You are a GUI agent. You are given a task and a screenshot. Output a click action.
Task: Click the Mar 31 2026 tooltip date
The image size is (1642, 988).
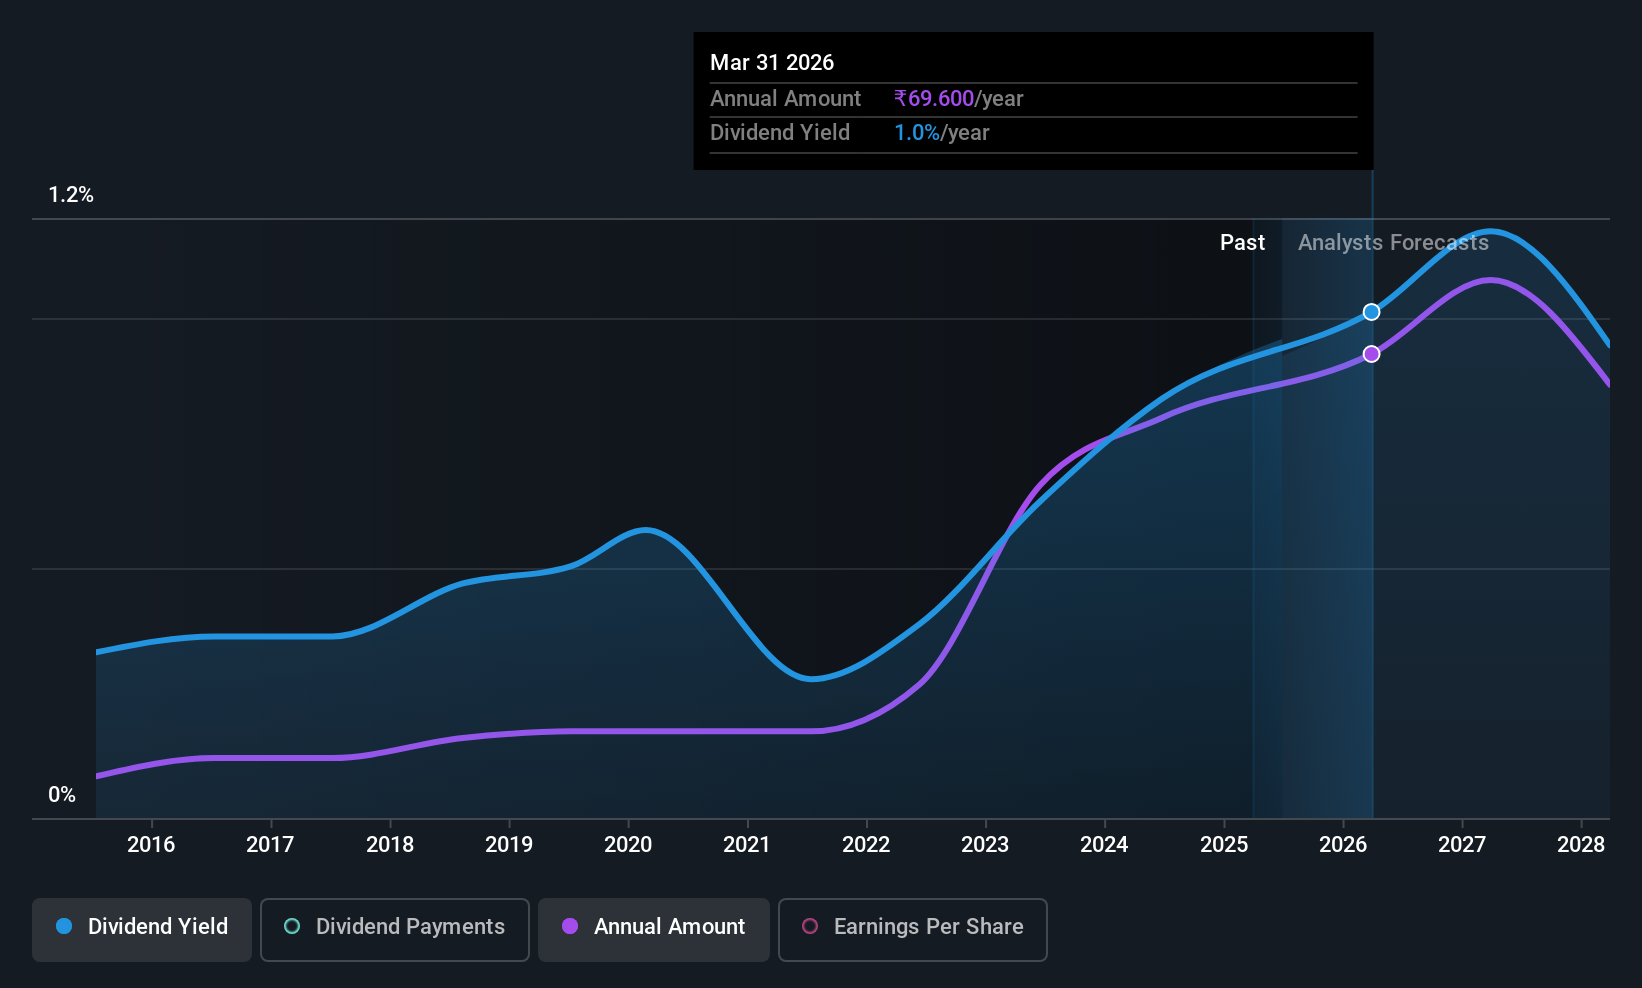[772, 62]
